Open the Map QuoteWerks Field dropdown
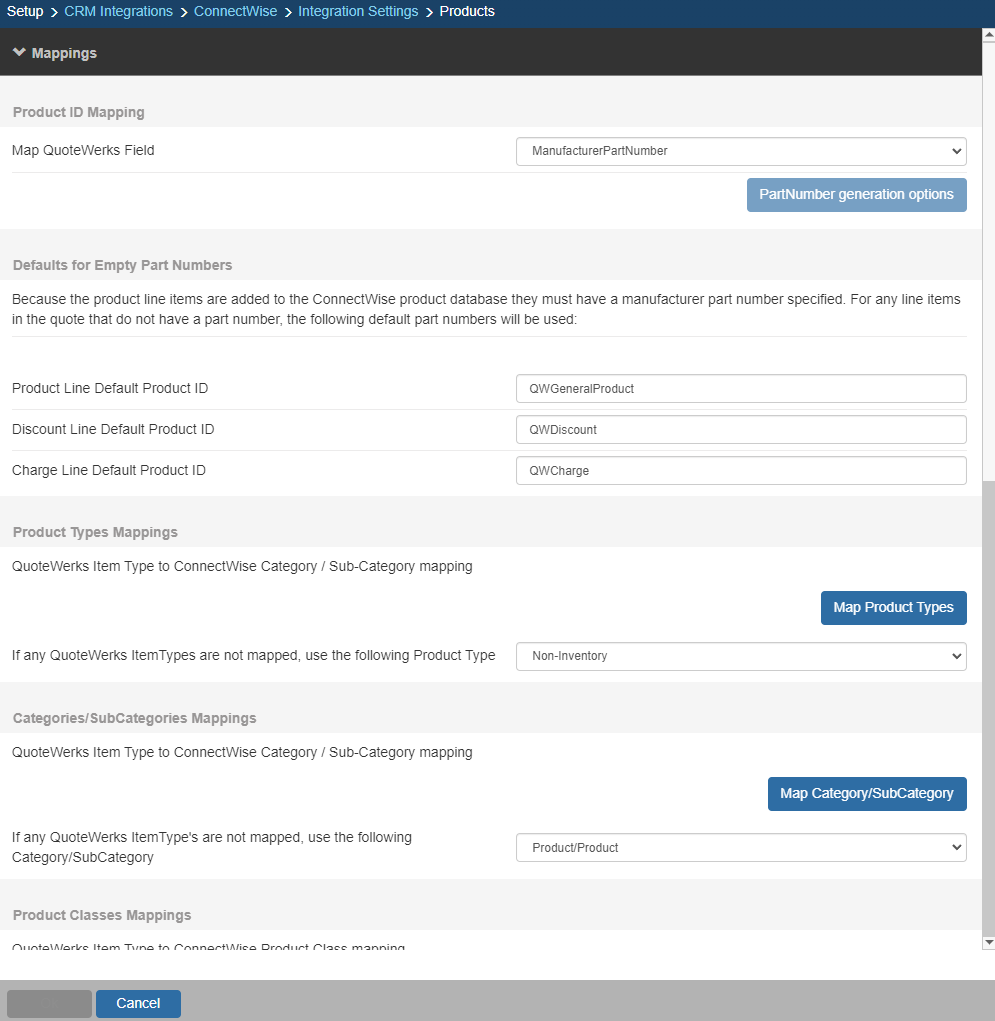 coord(741,151)
